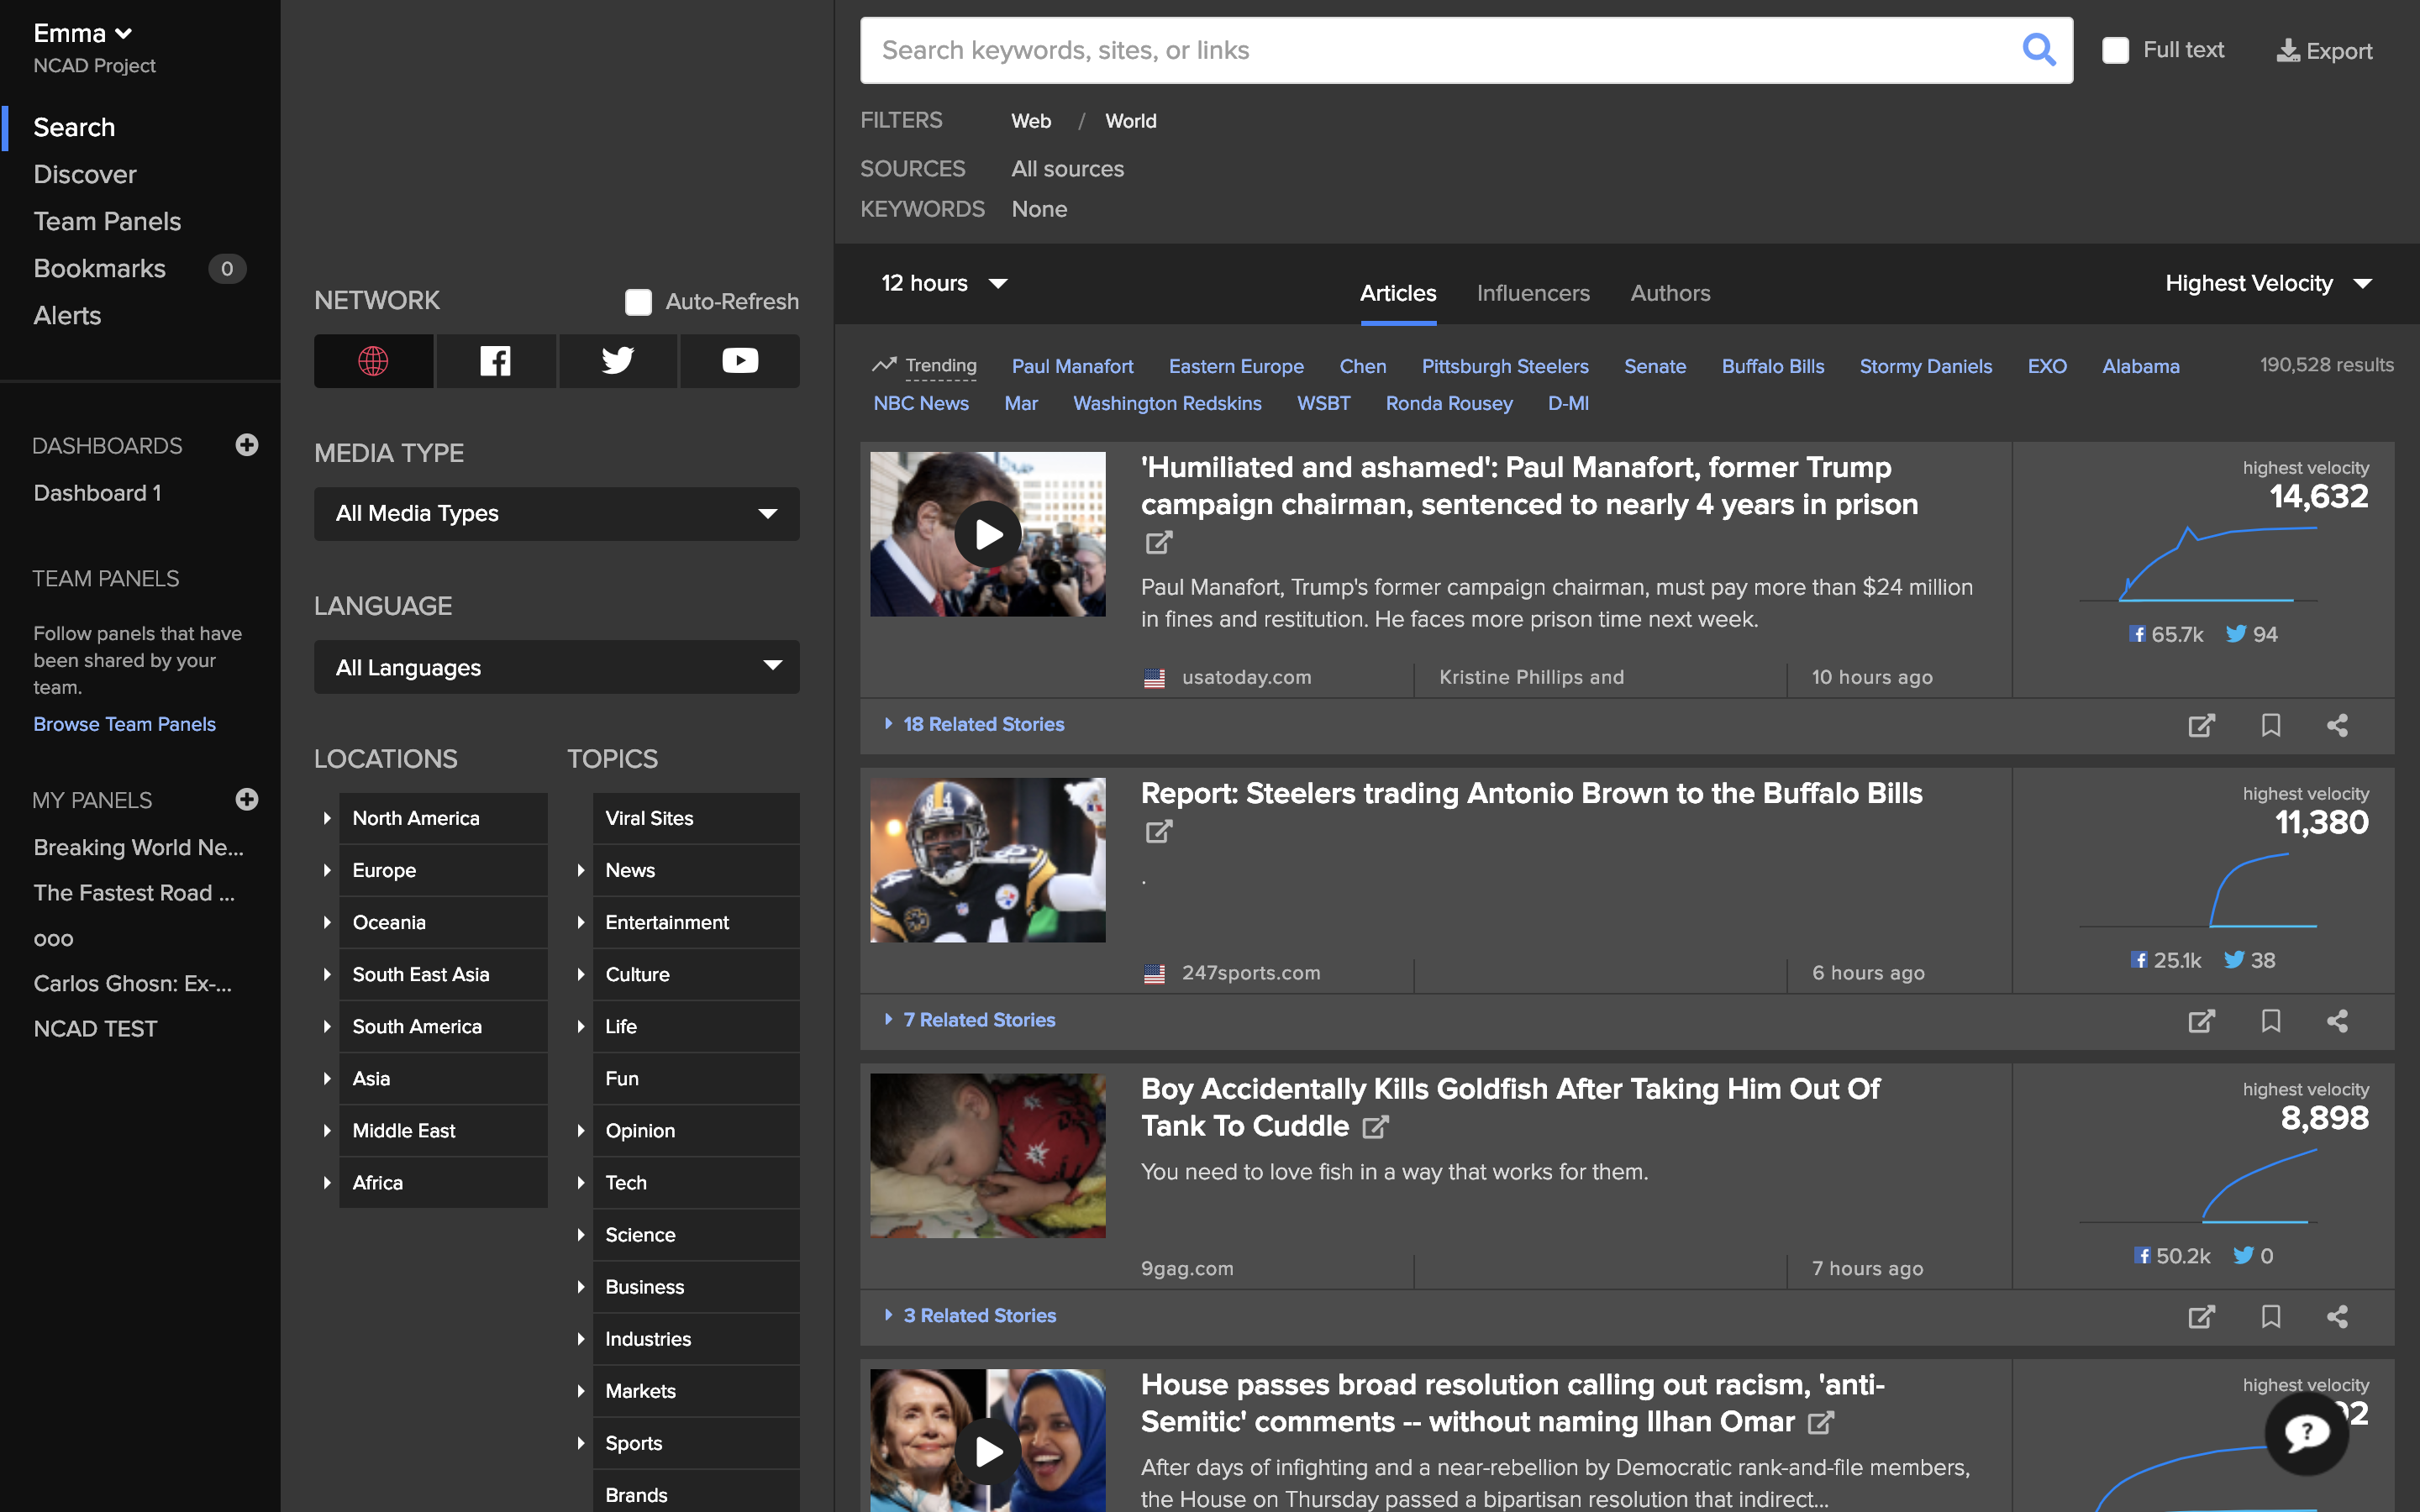Click the World filter breadcrumb
This screenshot has height=1512, width=2420.
click(1130, 121)
